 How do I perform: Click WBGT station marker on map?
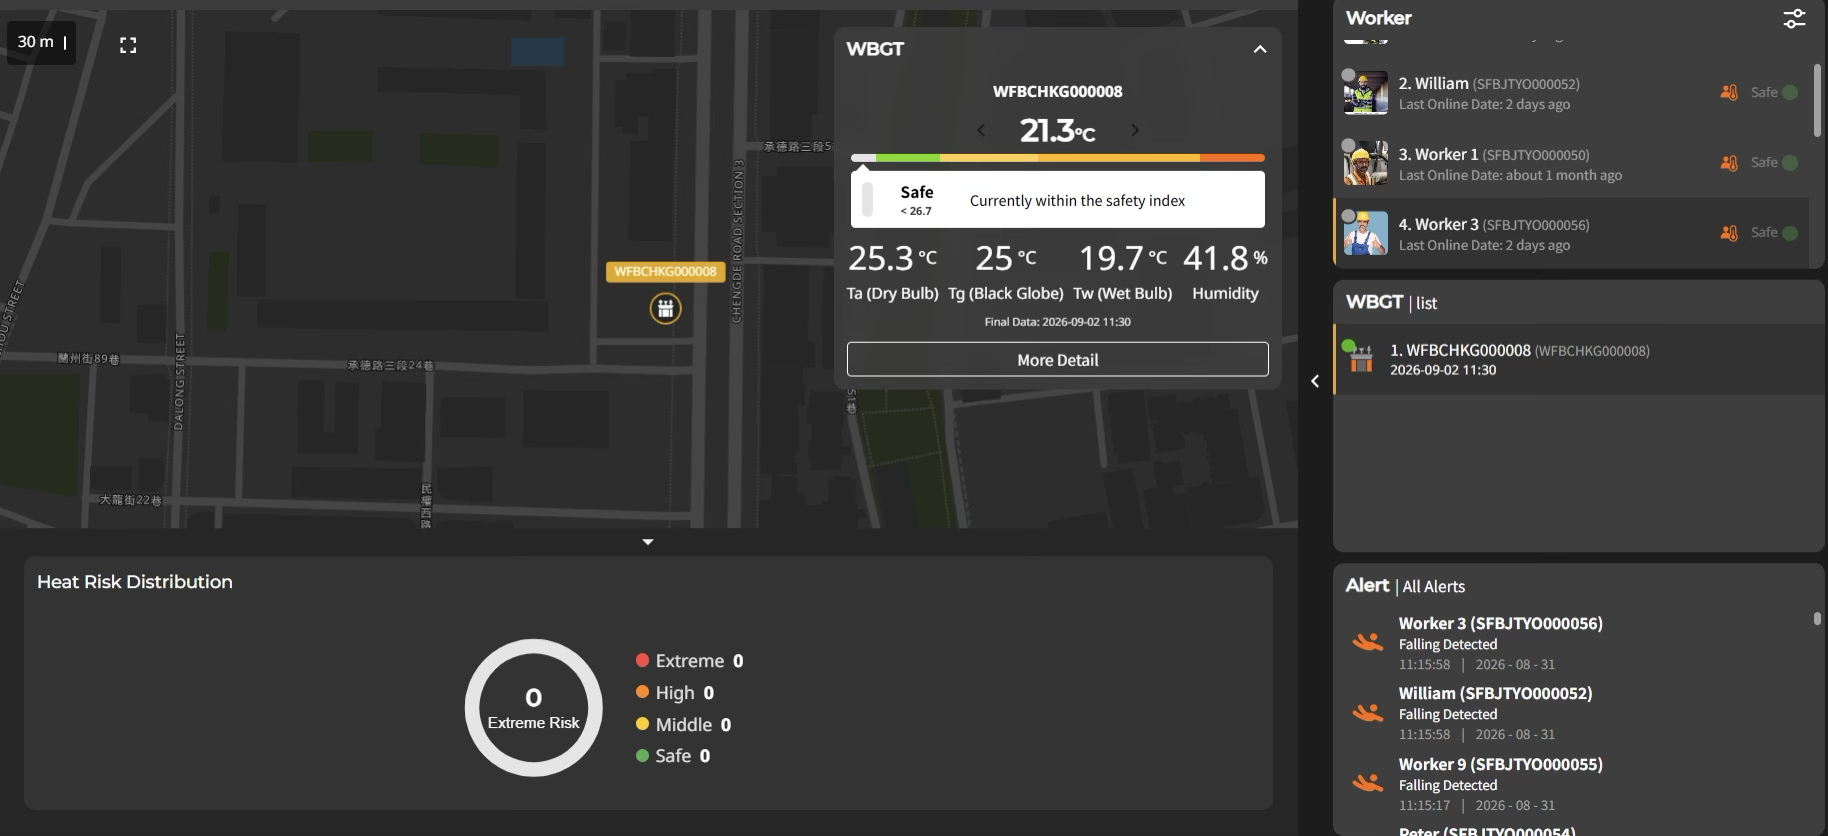[x=665, y=308]
